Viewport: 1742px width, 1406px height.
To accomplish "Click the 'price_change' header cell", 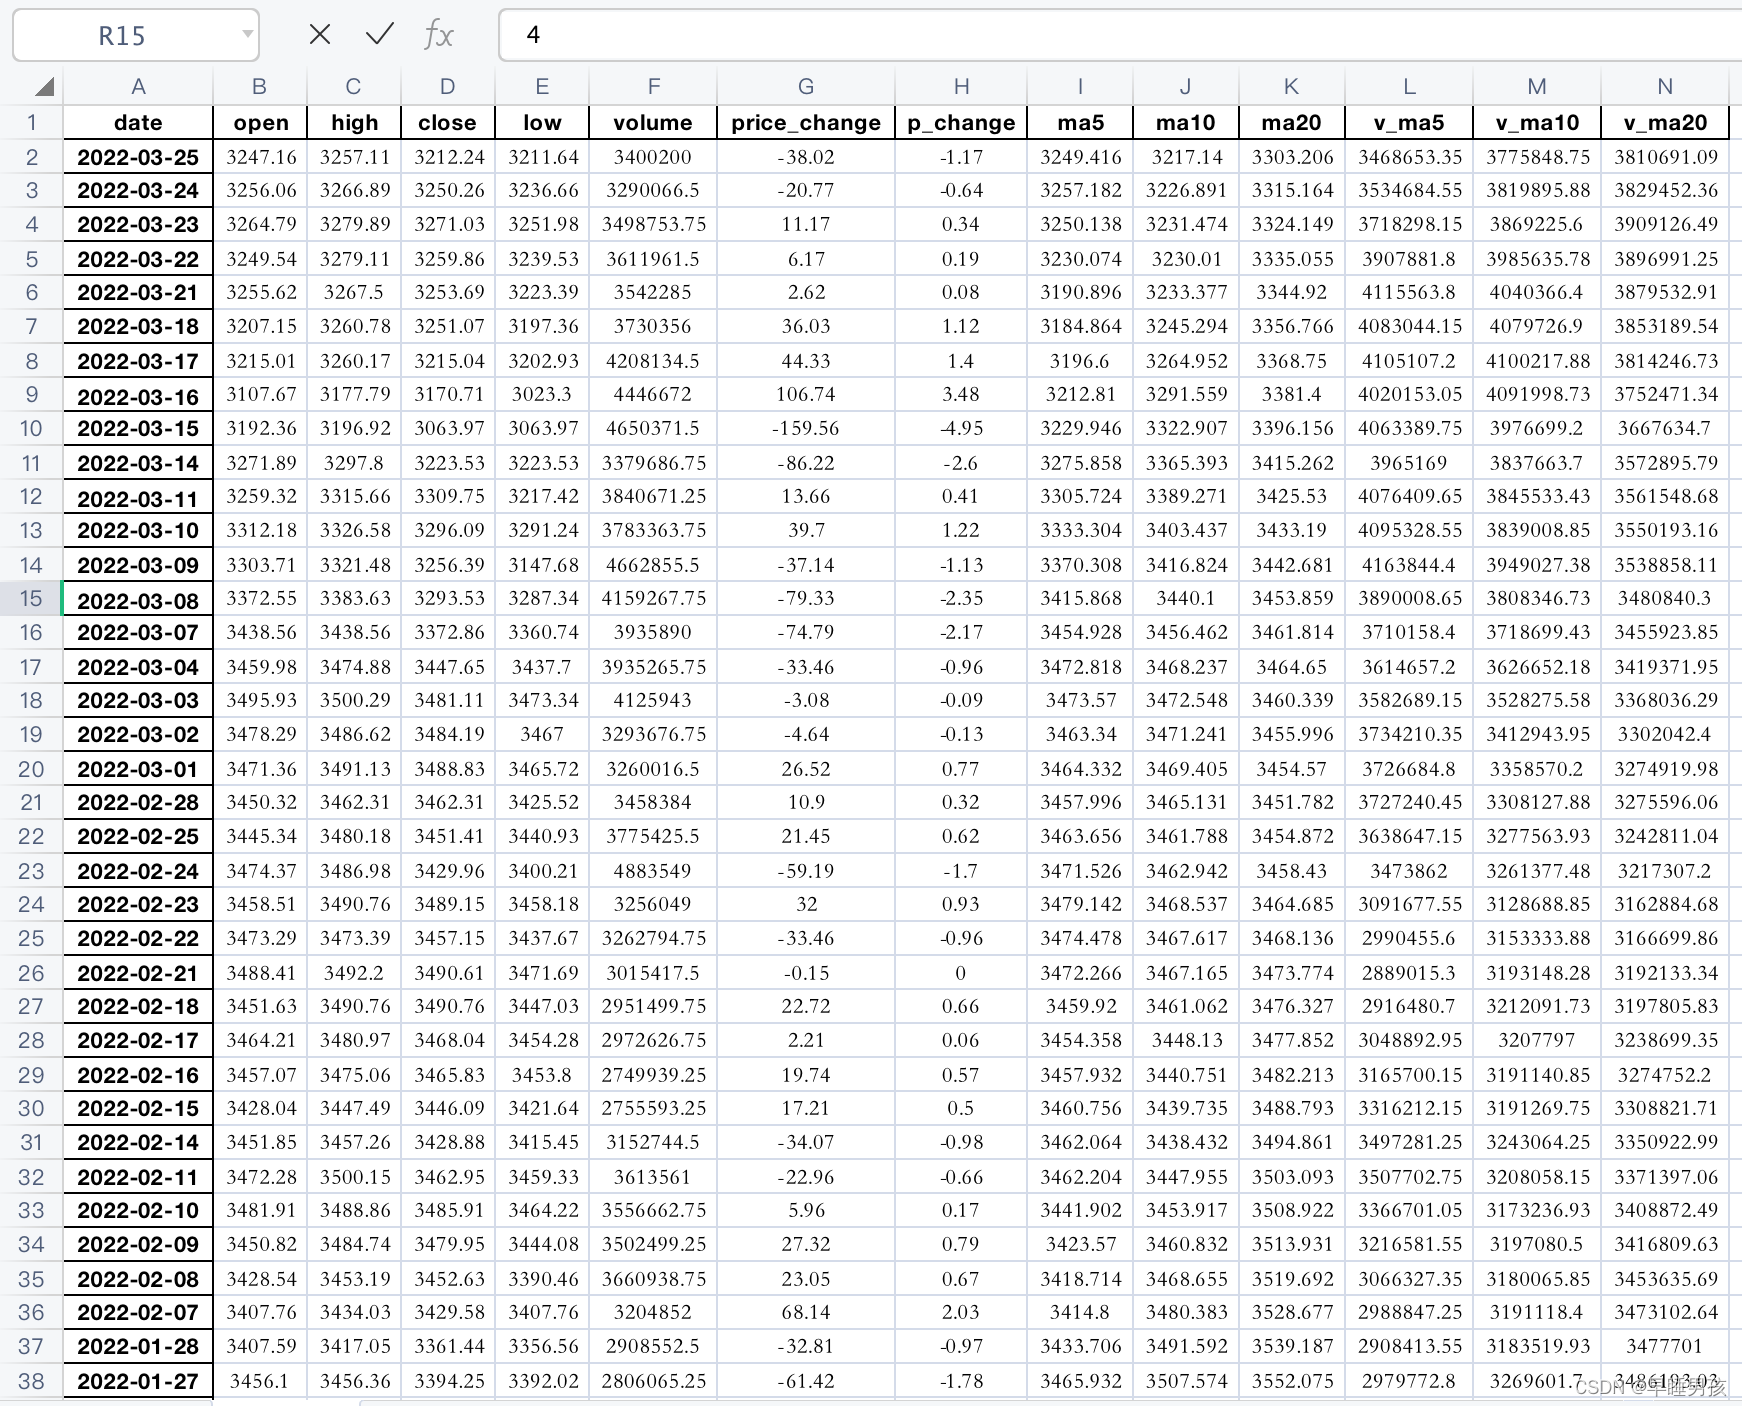I will 806,122.
